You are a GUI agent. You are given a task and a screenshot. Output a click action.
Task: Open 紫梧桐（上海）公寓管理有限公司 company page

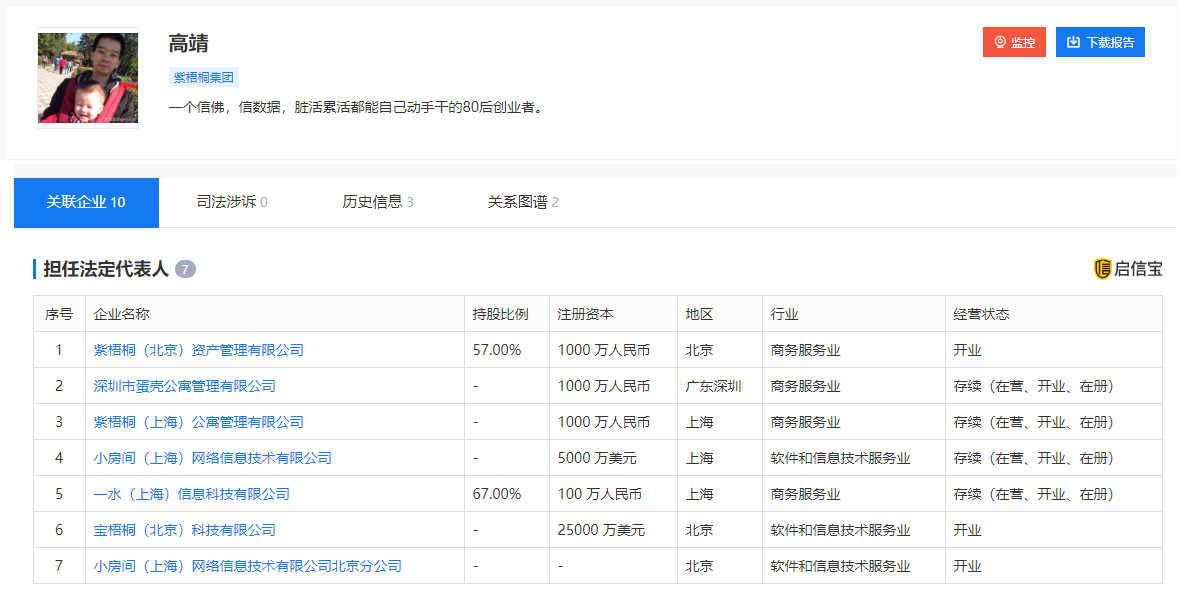click(x=201, y=421)
